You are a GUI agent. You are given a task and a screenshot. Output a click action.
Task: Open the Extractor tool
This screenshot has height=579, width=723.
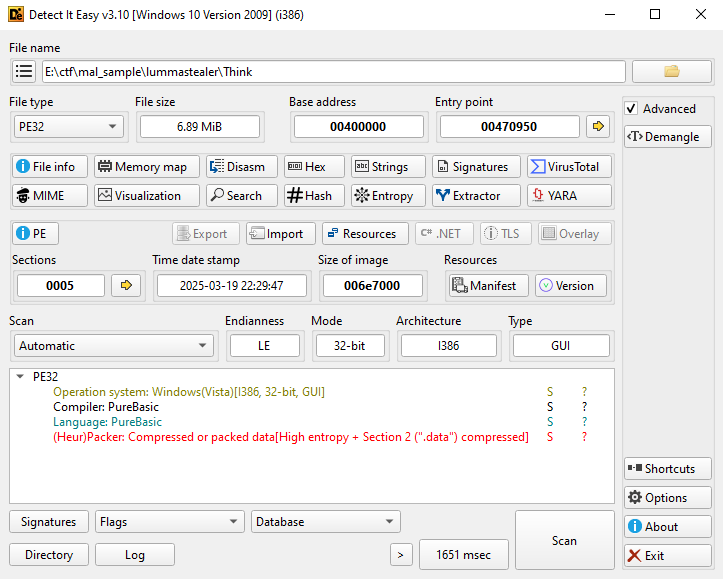point(476,195)
